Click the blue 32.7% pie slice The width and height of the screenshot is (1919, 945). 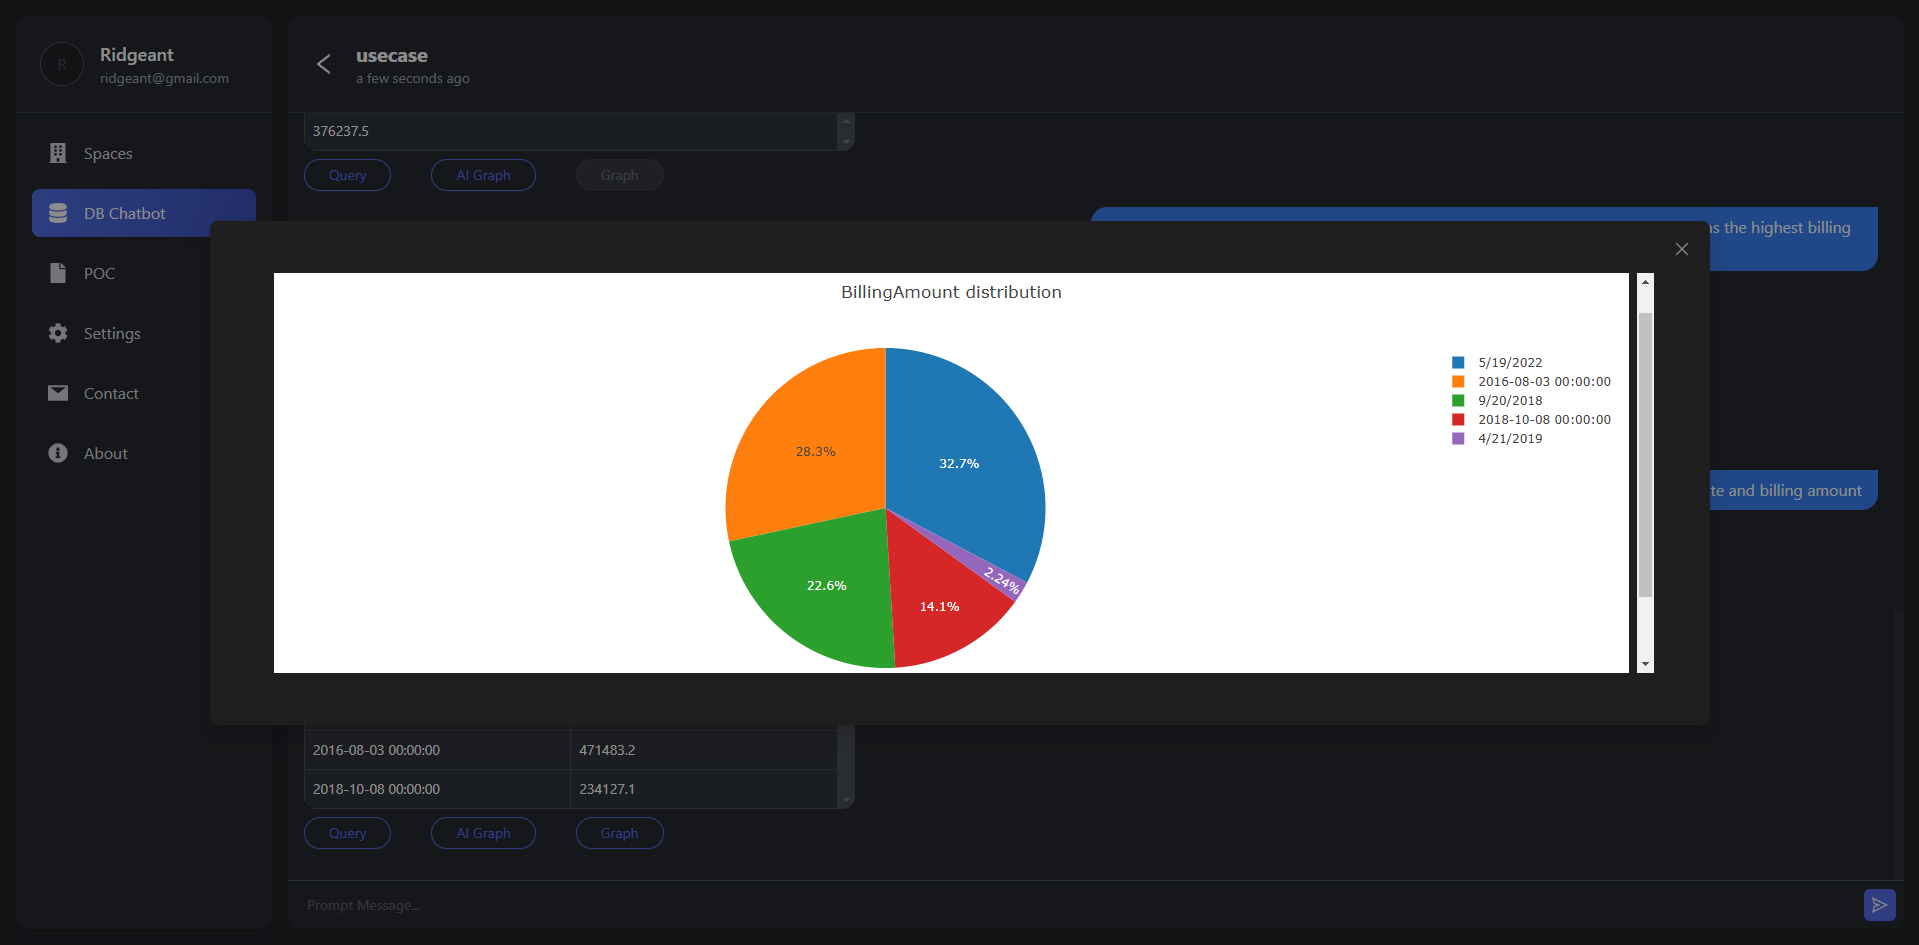click(x=960, y=450)
